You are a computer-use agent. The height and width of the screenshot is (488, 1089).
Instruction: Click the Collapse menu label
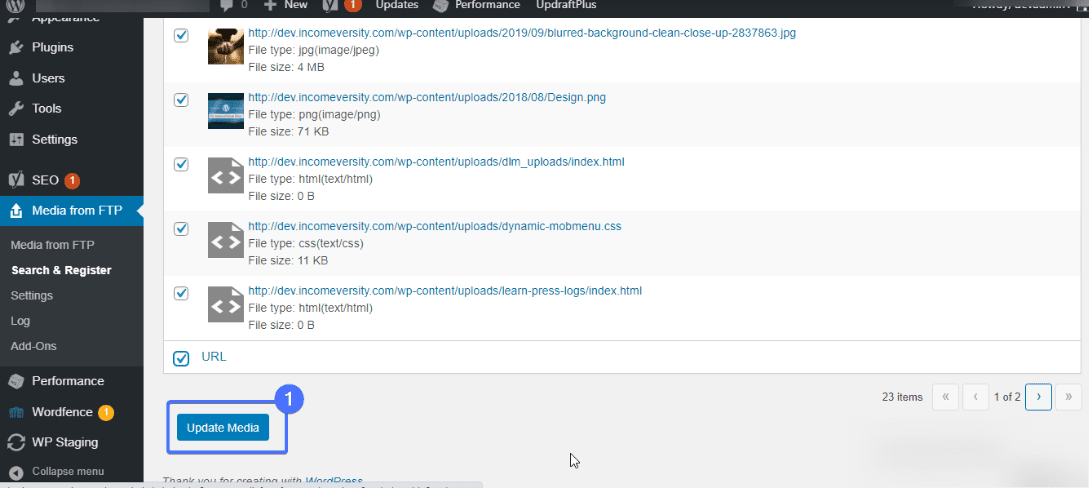click(x=68, y=471)
